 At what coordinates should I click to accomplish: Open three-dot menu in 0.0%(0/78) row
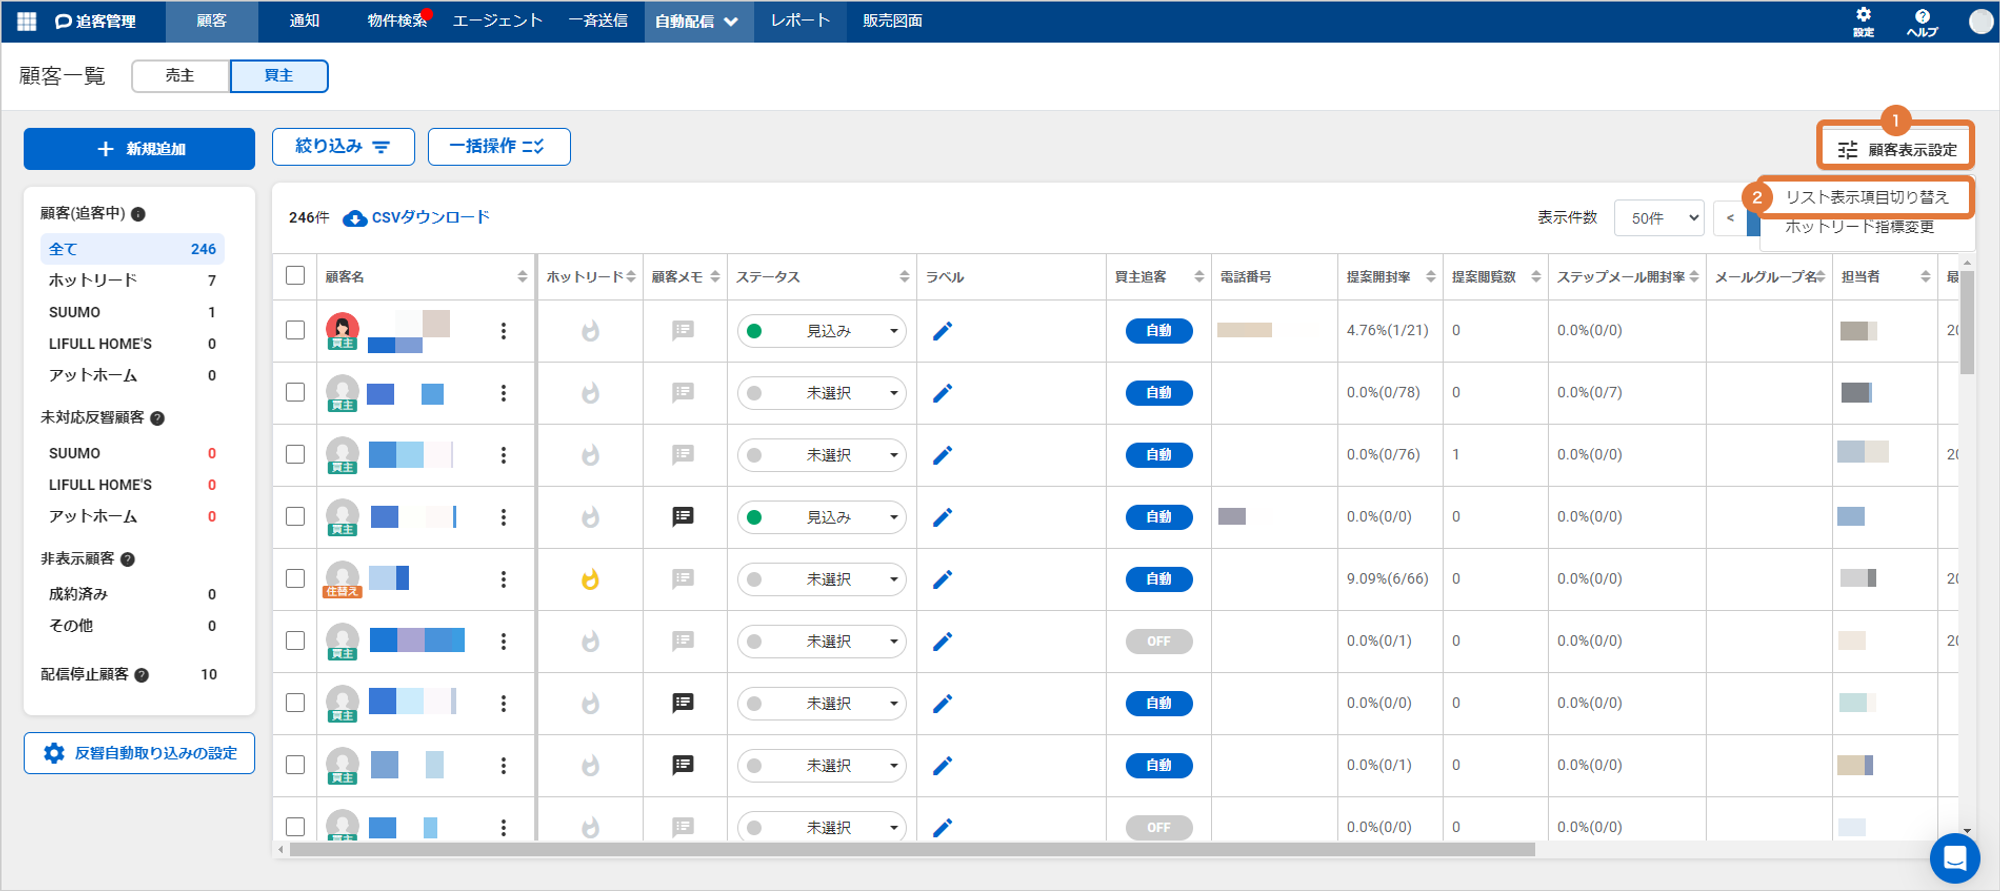pos(503,393)
